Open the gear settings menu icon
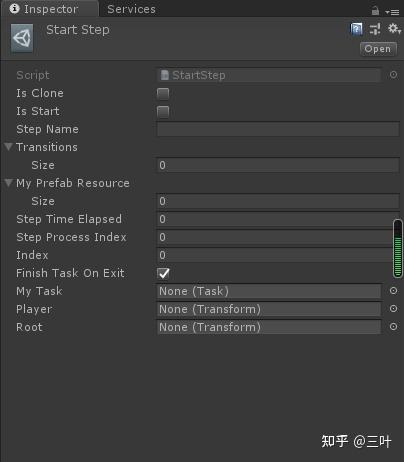Screen dimensions: 404x462 click(x=394, y=29)
